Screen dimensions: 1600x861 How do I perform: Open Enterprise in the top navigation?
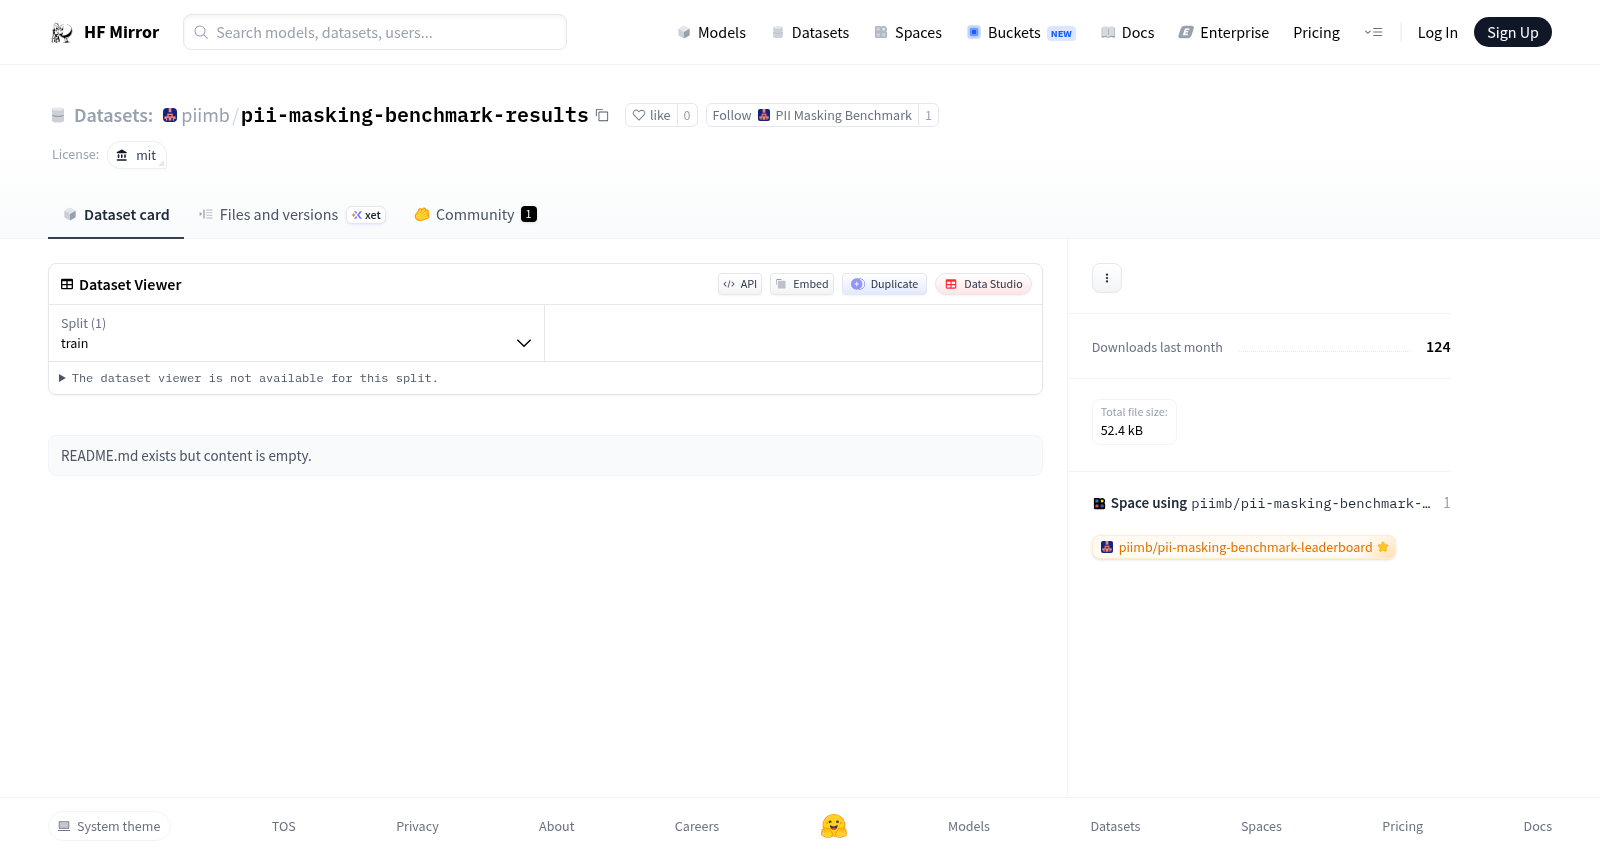[x=1224, y=33]
